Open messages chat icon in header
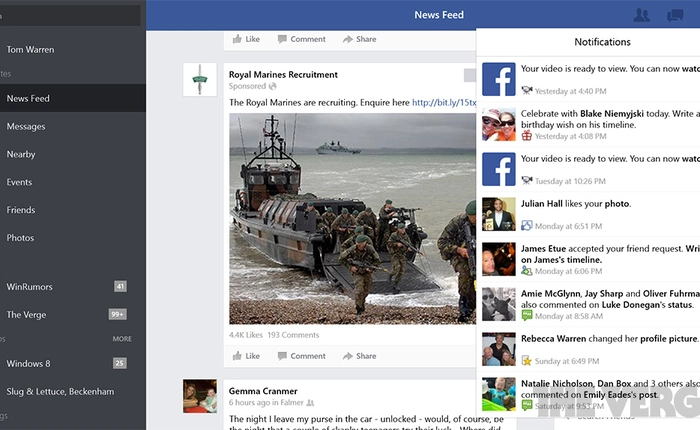 675,16
